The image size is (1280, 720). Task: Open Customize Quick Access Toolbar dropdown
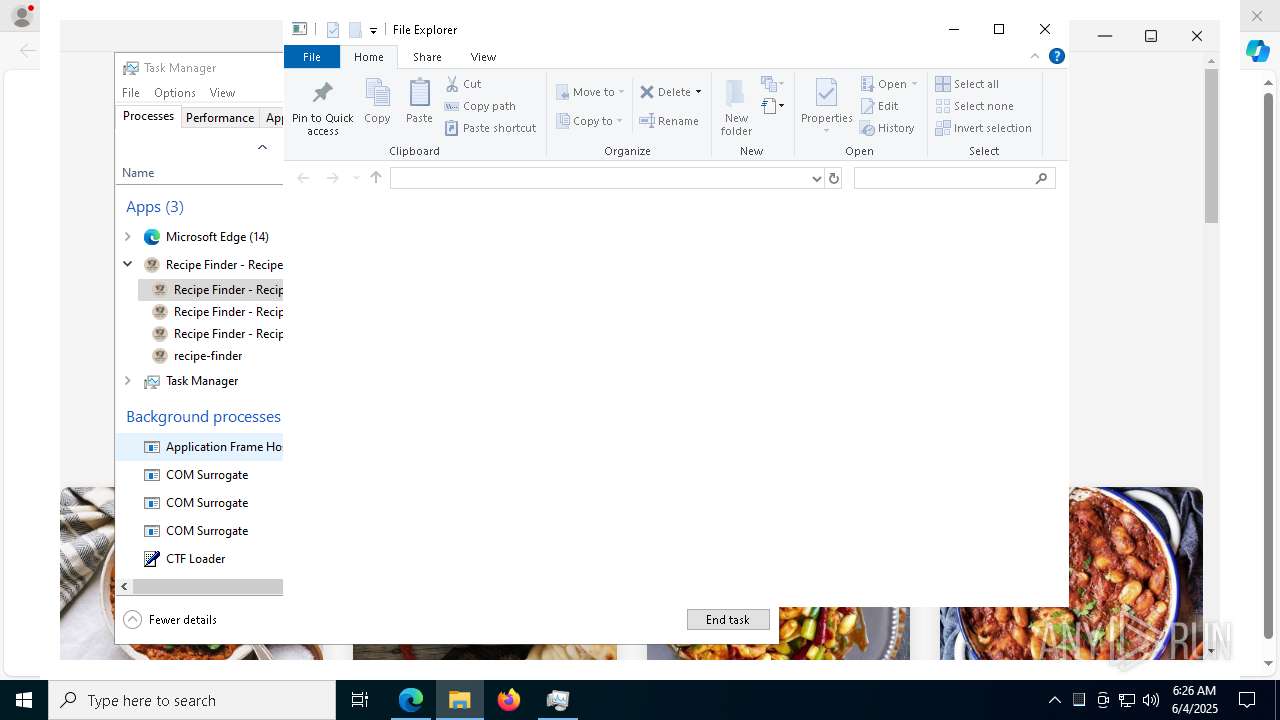373,31
